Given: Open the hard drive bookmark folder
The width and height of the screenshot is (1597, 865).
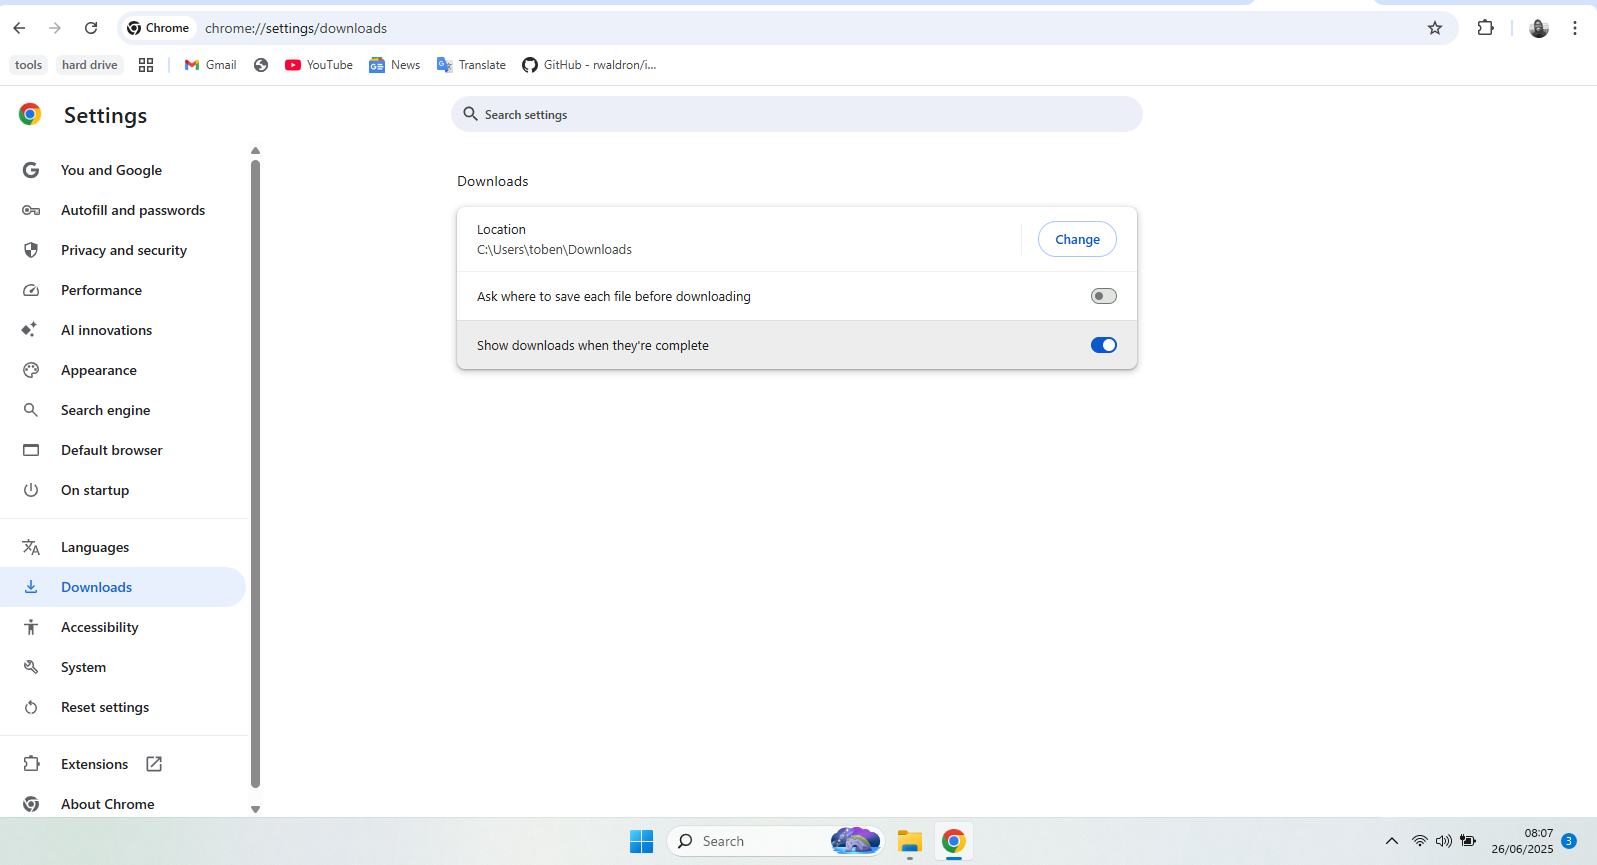Looking at the screenshot, I should pyautogui.click(x=90, y=65).
